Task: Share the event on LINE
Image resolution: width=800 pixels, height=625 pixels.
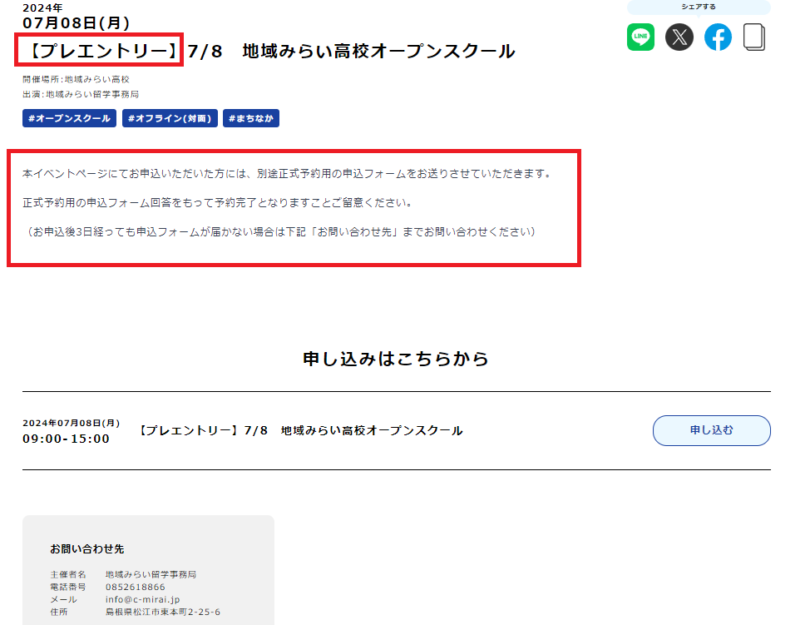Action: click(641, 38)
